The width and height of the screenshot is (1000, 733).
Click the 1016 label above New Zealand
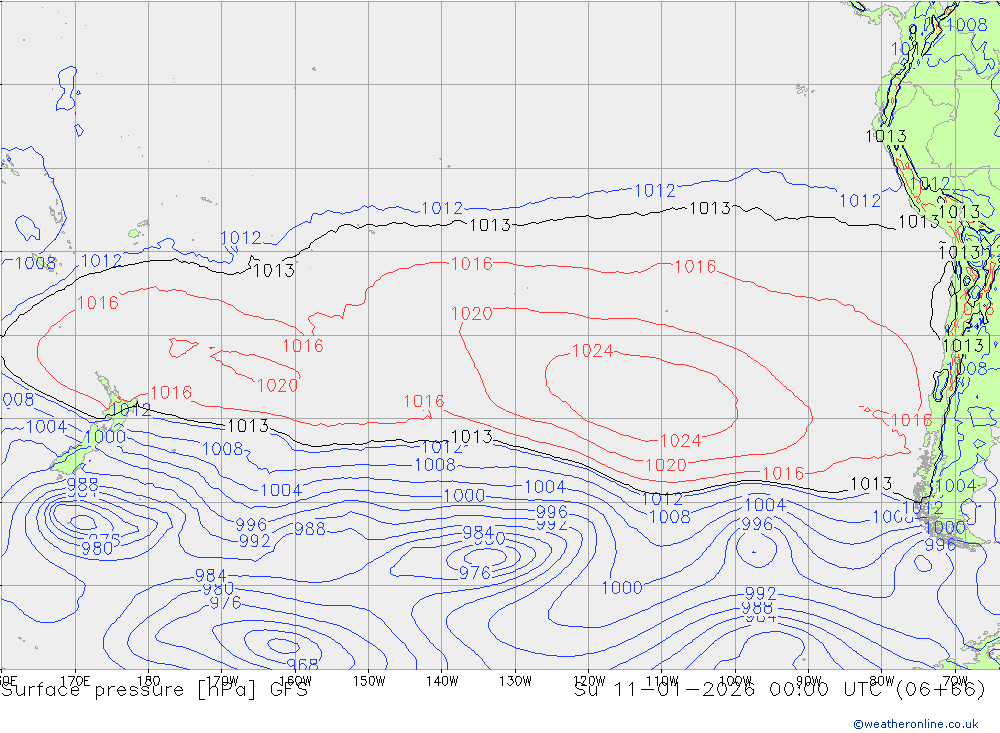pyautogui.click(x=98, y=302)
